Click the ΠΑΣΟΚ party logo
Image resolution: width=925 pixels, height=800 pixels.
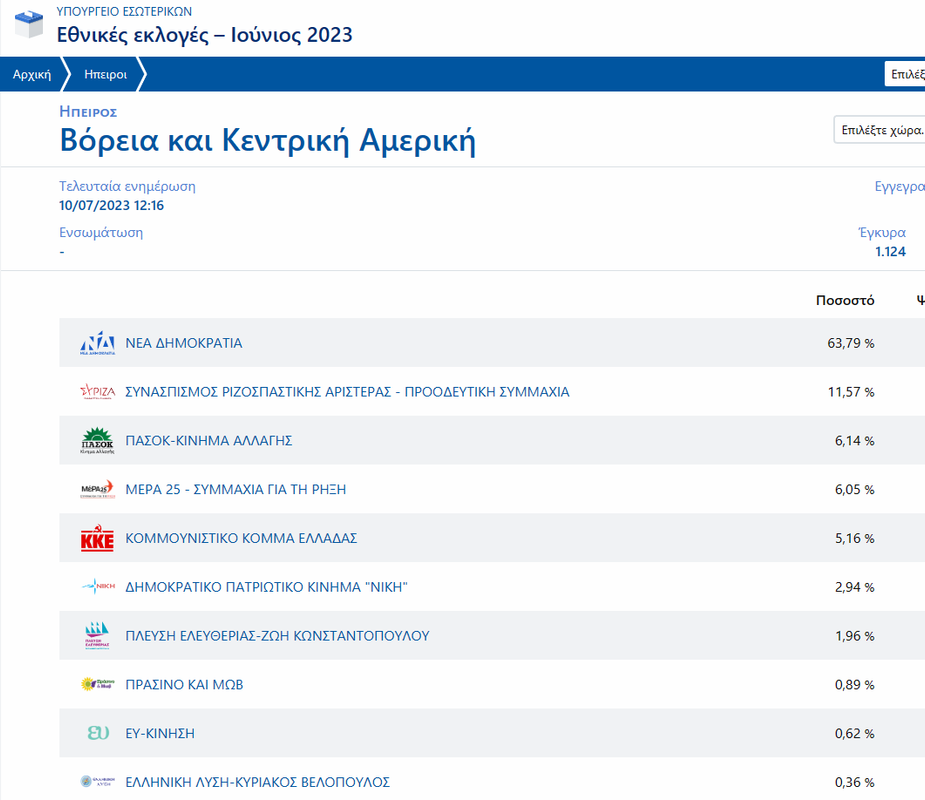click(97, 441)
